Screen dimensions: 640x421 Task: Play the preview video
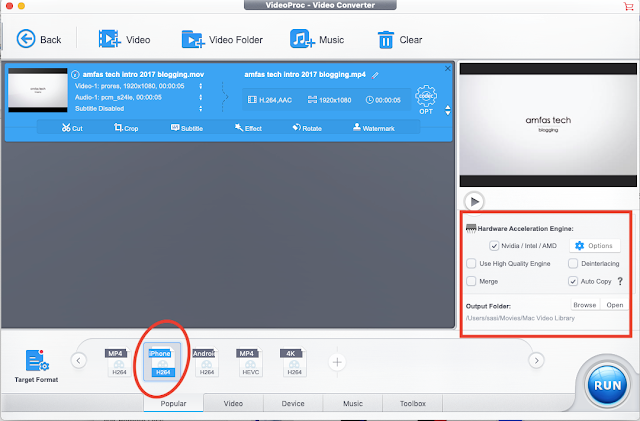474,201
